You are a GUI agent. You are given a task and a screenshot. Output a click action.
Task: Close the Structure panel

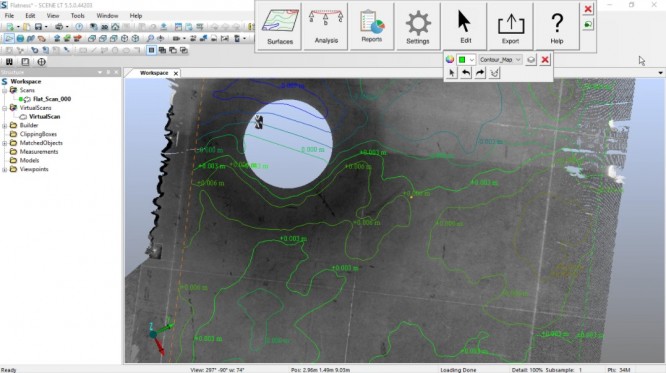[116, 72]
